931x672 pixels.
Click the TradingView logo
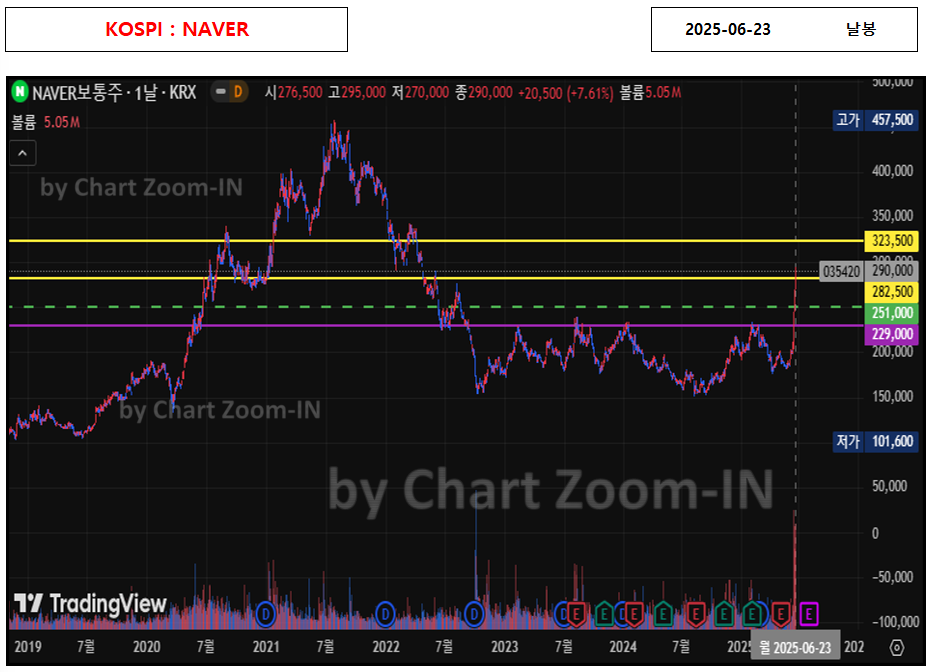coord(90,603)
